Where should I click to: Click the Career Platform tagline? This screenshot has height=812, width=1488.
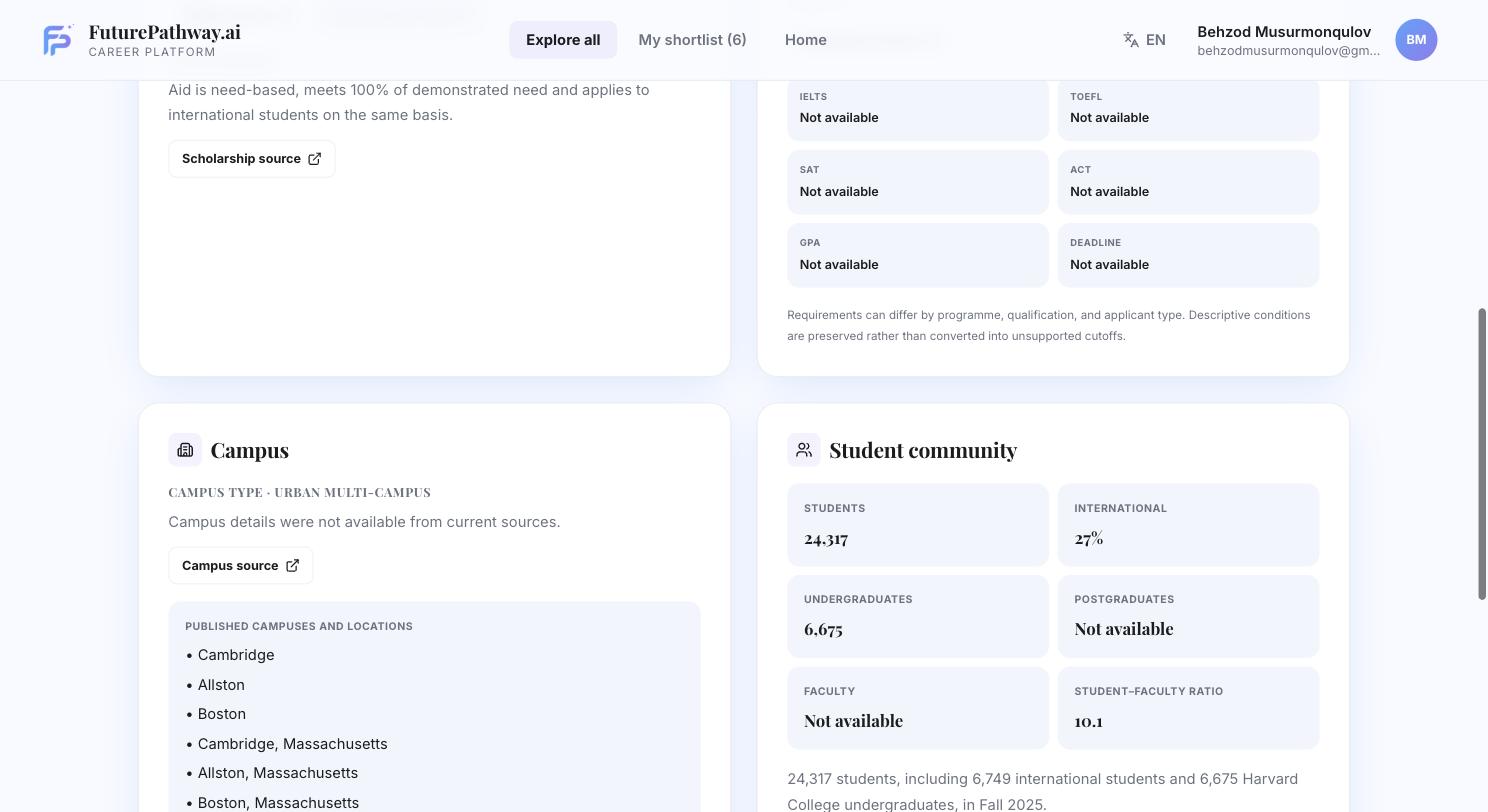(152, 52)
